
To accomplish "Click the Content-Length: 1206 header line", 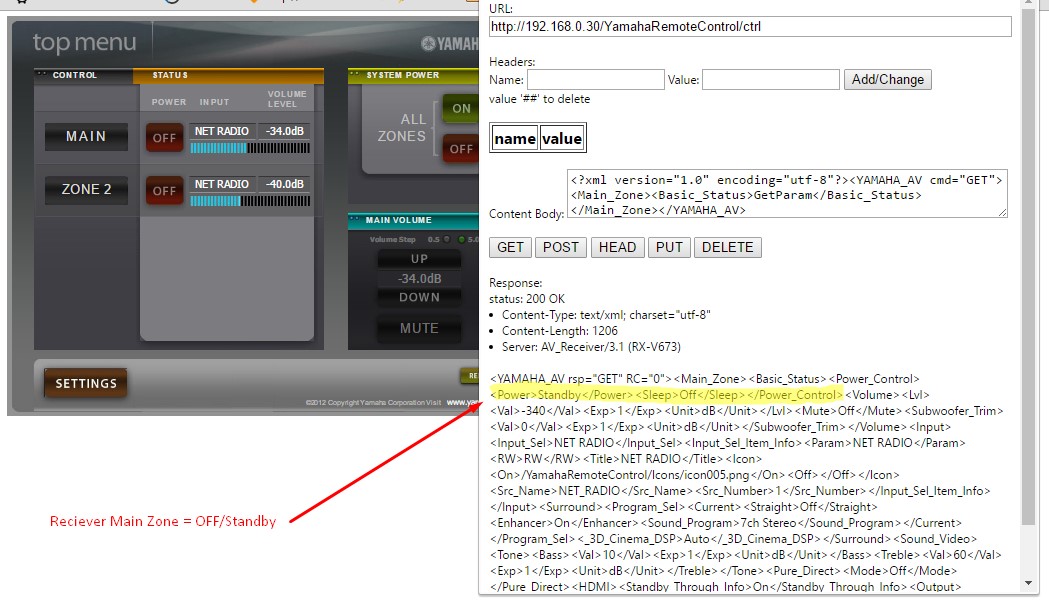I will pyautogui.click(x=559, y=331).
